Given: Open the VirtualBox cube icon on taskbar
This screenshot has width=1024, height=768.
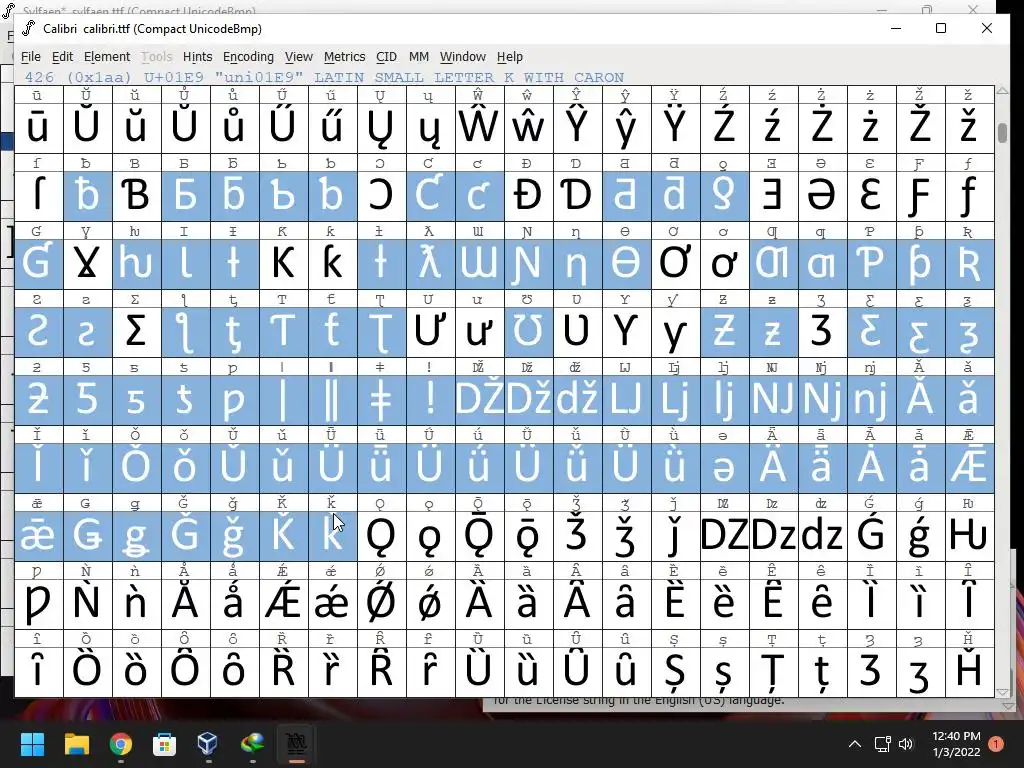Looking at the screenshot, I should [208, 744].
